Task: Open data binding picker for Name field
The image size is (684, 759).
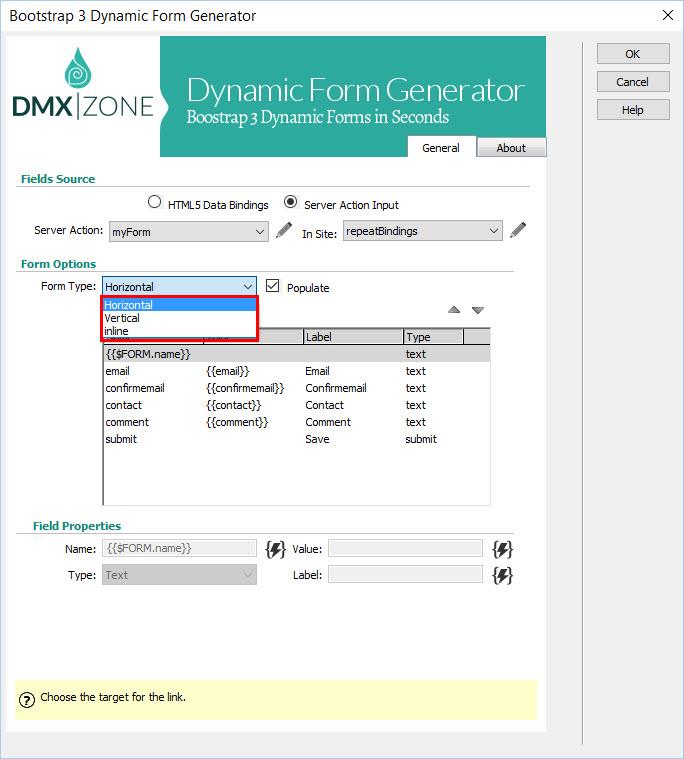Action: [x=275, y=549]
